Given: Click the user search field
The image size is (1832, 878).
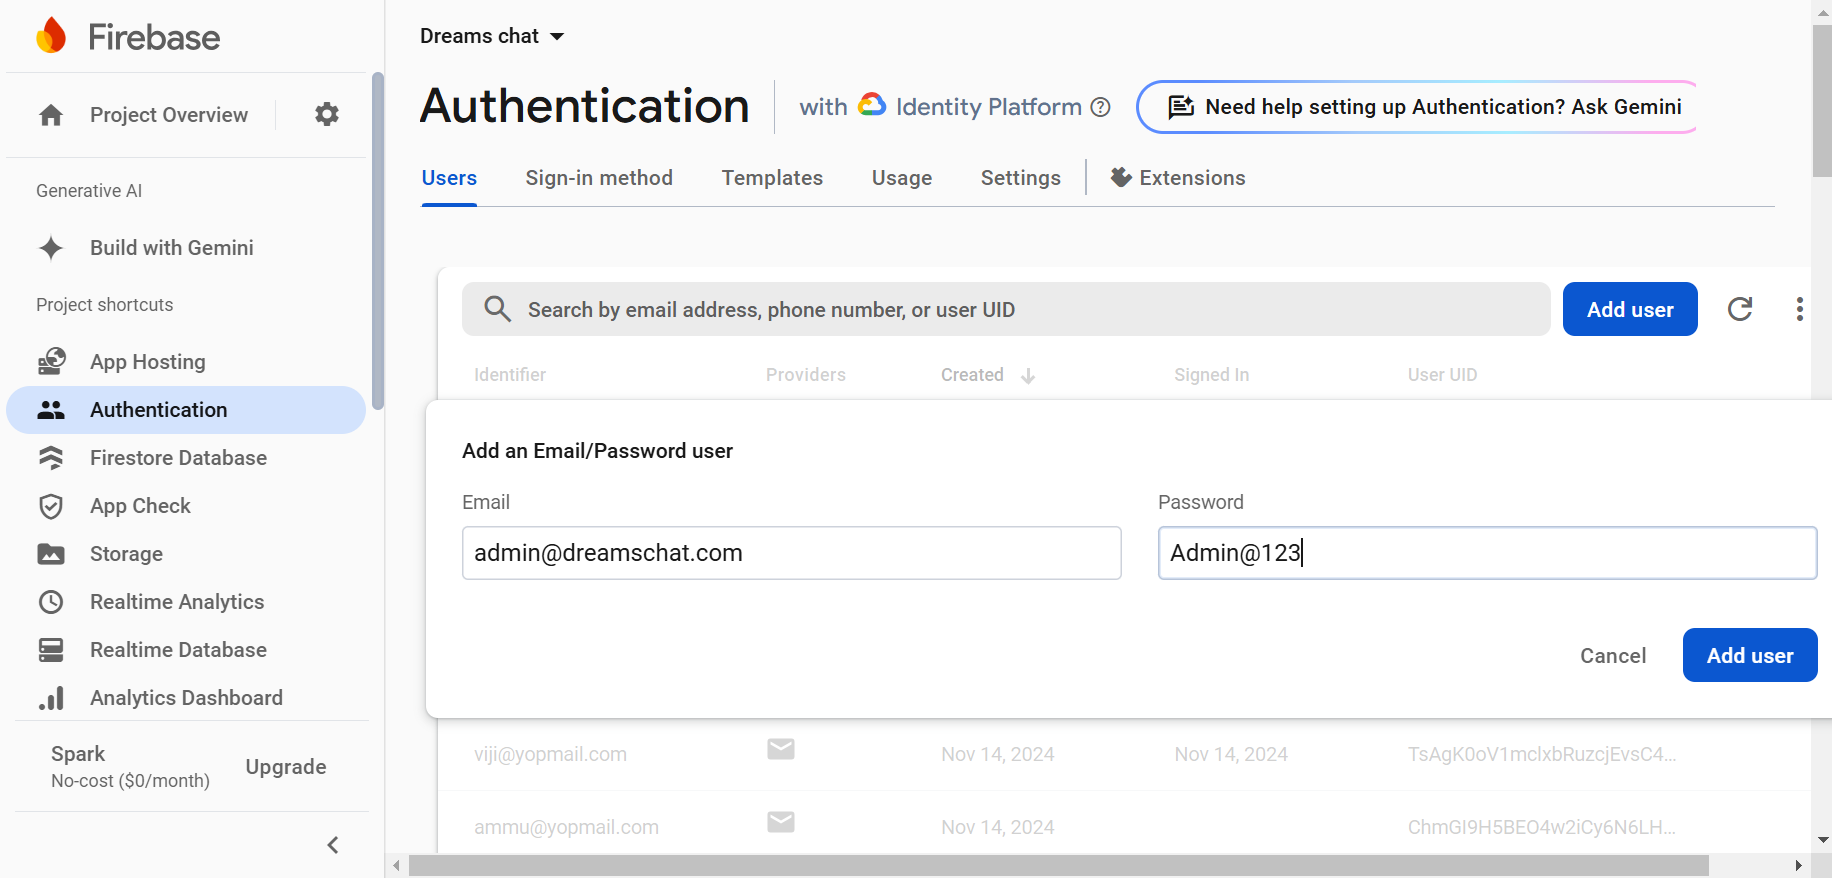Looking at the screenshot, I should point(1006,309).
